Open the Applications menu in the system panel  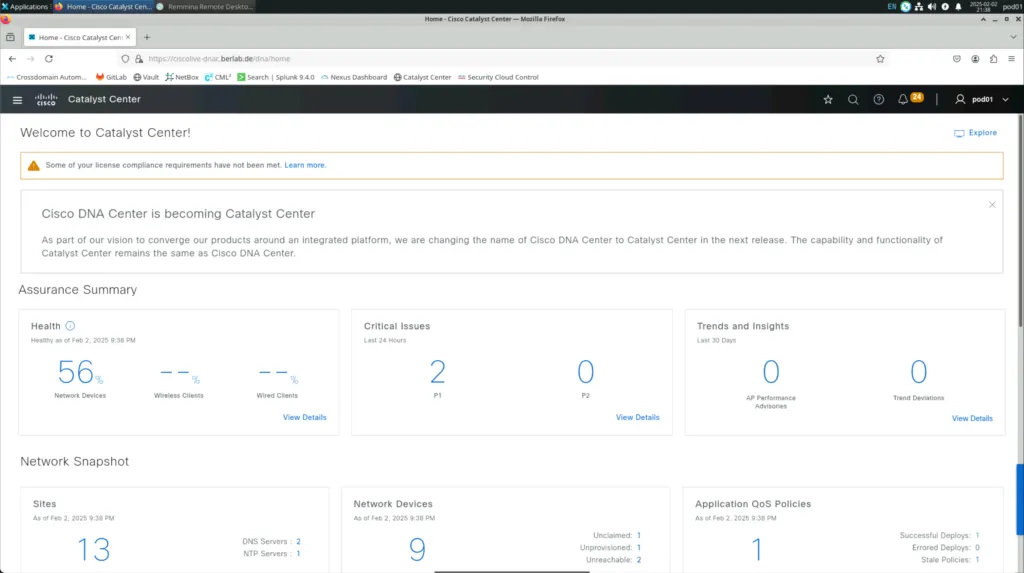[x=26, y=6]
